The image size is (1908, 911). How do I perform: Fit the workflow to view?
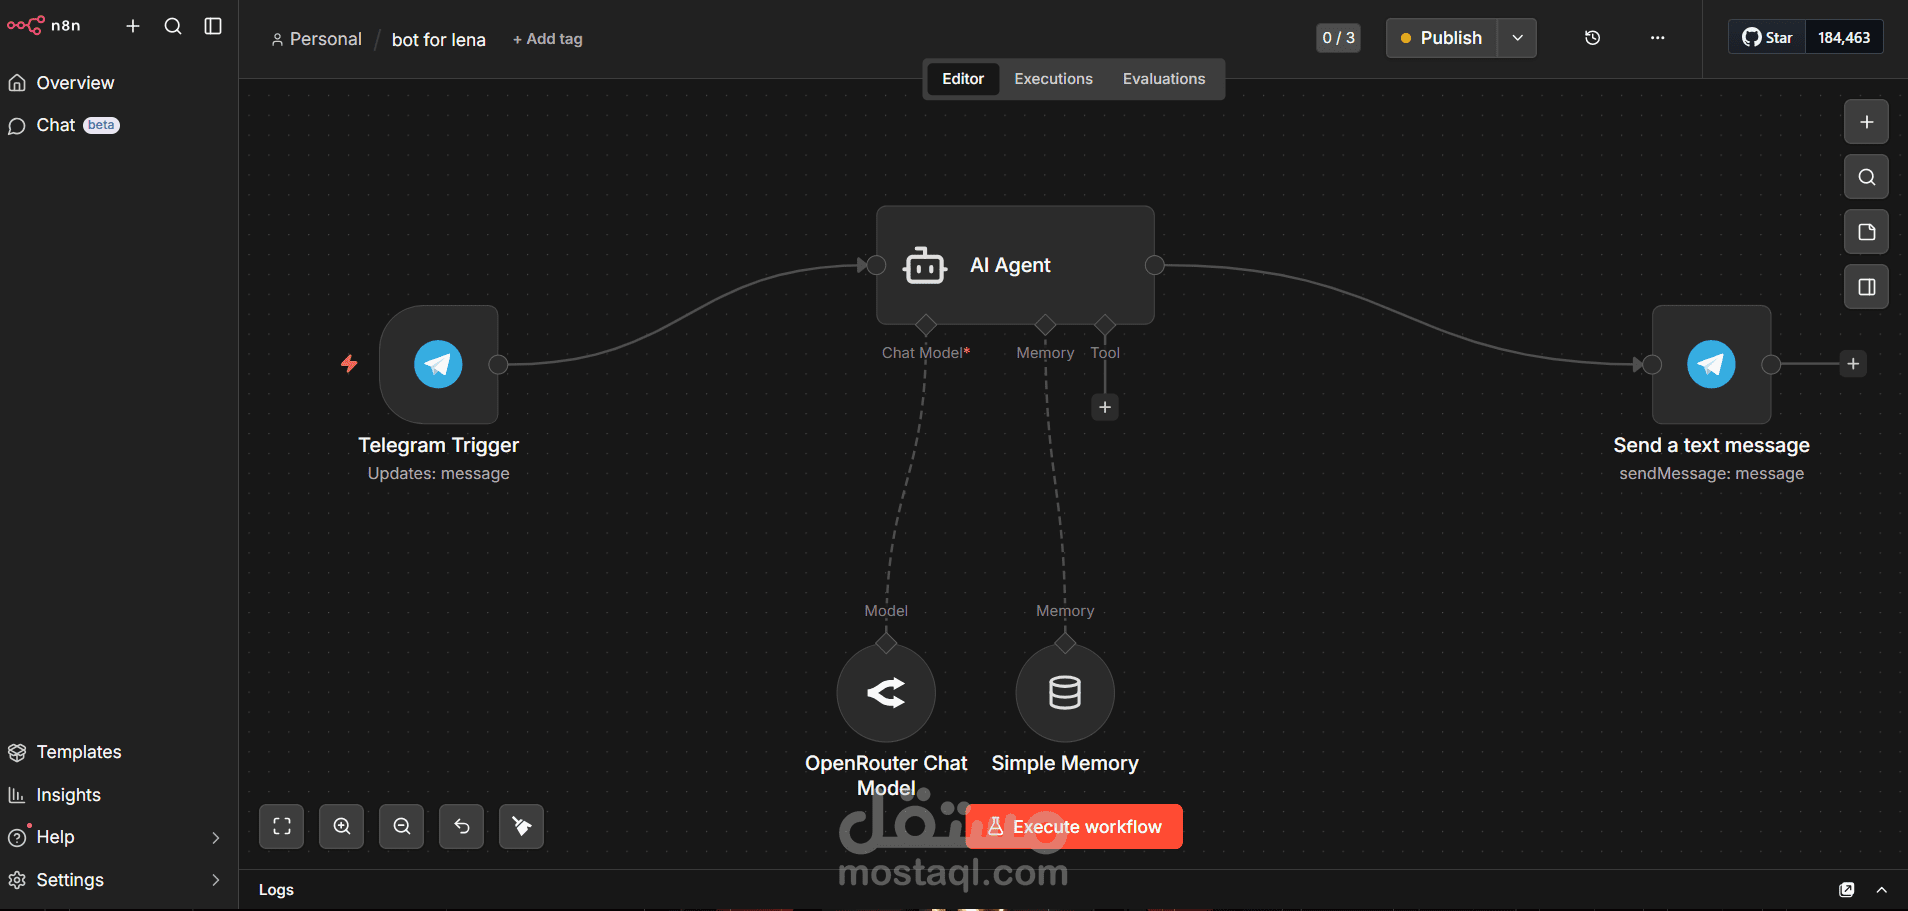pos(282,826)
